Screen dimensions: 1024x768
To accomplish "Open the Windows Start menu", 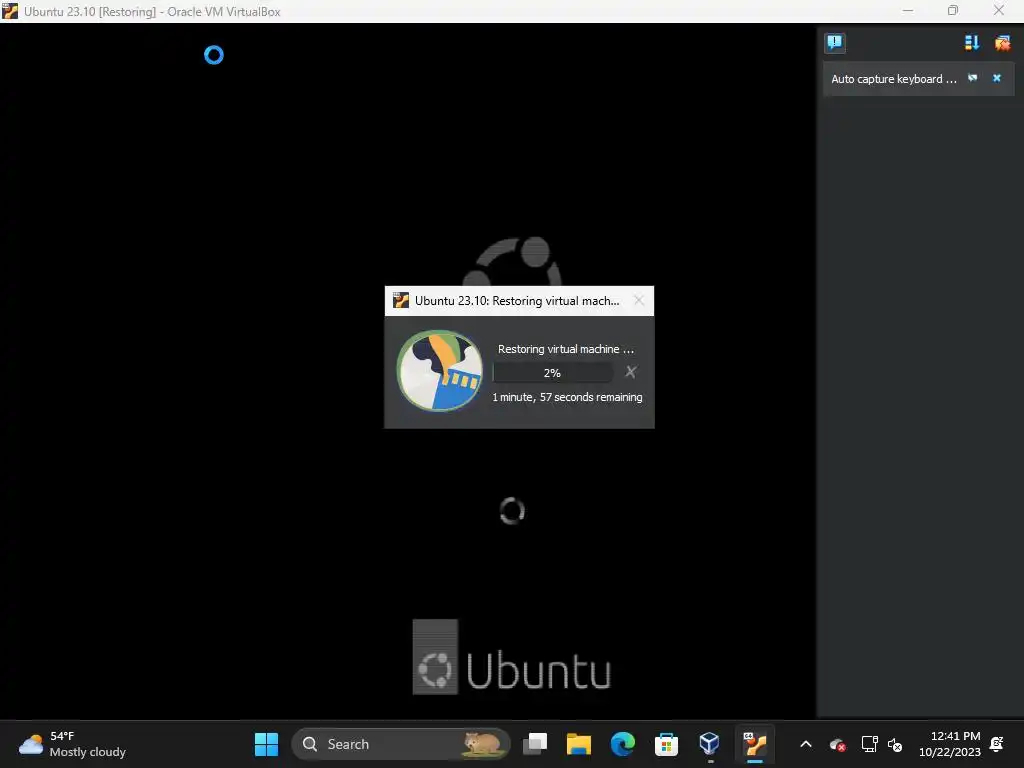I will tap(266, 744).
